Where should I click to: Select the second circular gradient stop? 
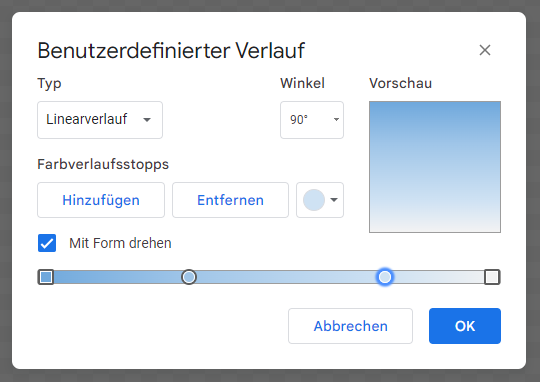[189, 277]
